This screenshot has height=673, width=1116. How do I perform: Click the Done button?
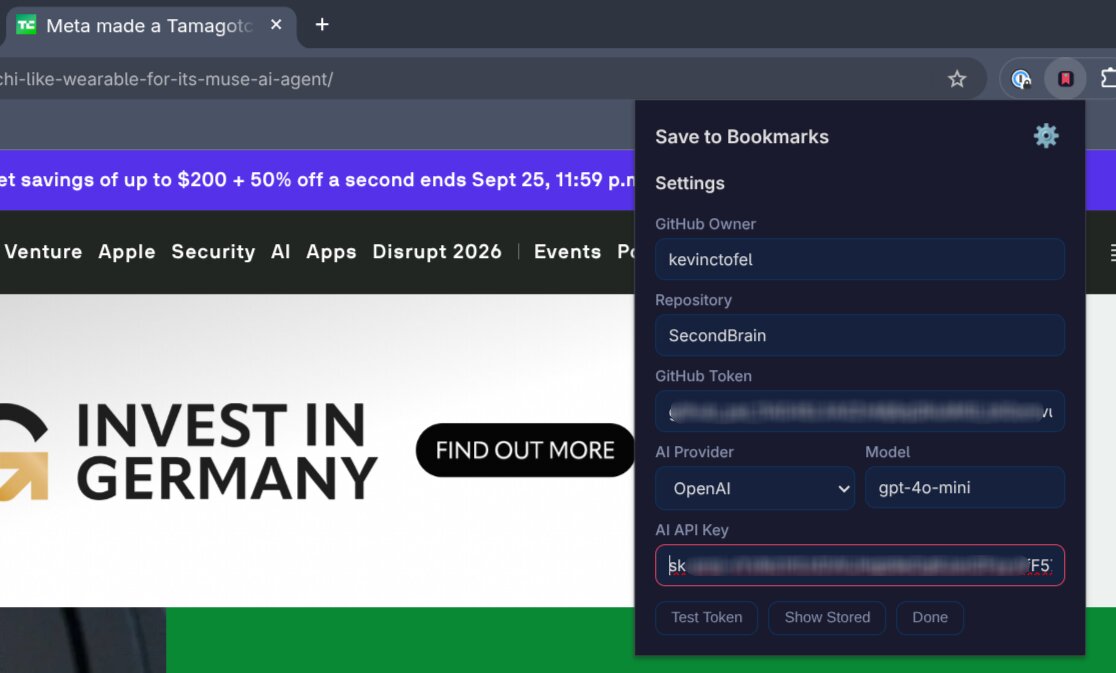coord(930,618)
